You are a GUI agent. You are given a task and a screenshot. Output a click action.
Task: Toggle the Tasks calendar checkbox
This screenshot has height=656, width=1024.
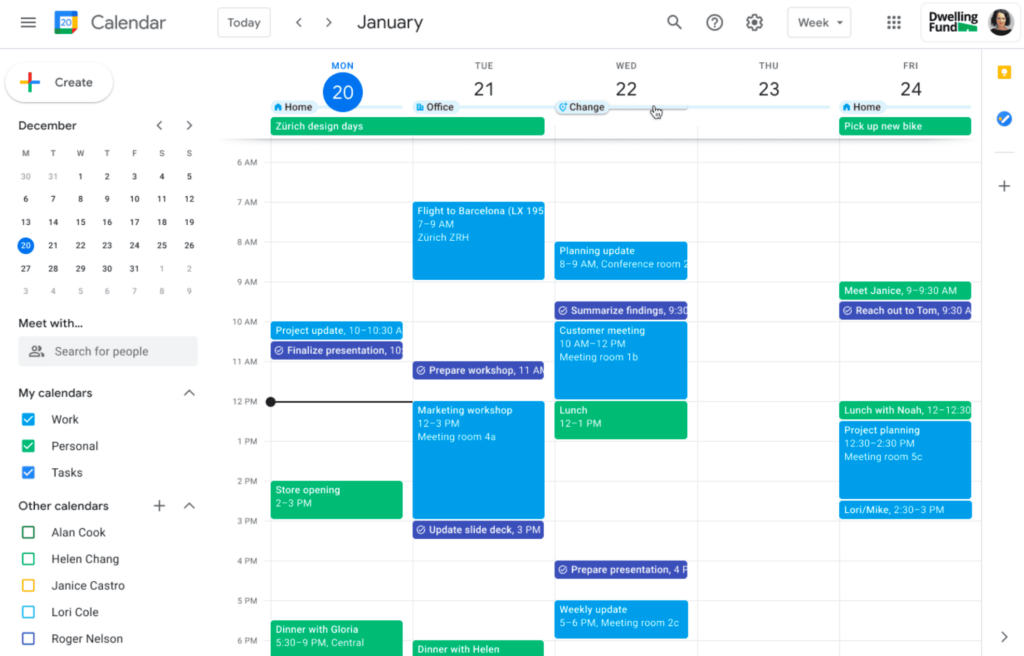(28, 472)
